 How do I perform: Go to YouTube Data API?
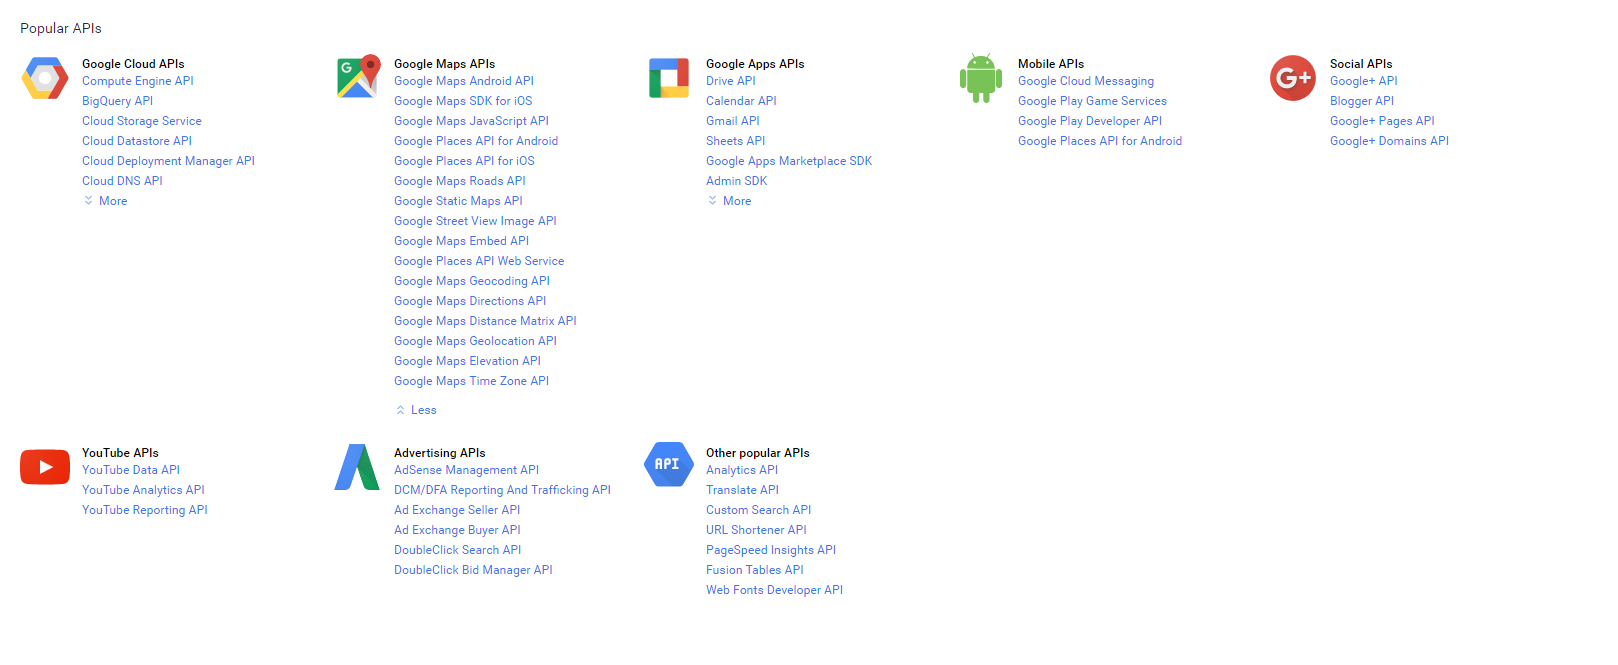131,470
